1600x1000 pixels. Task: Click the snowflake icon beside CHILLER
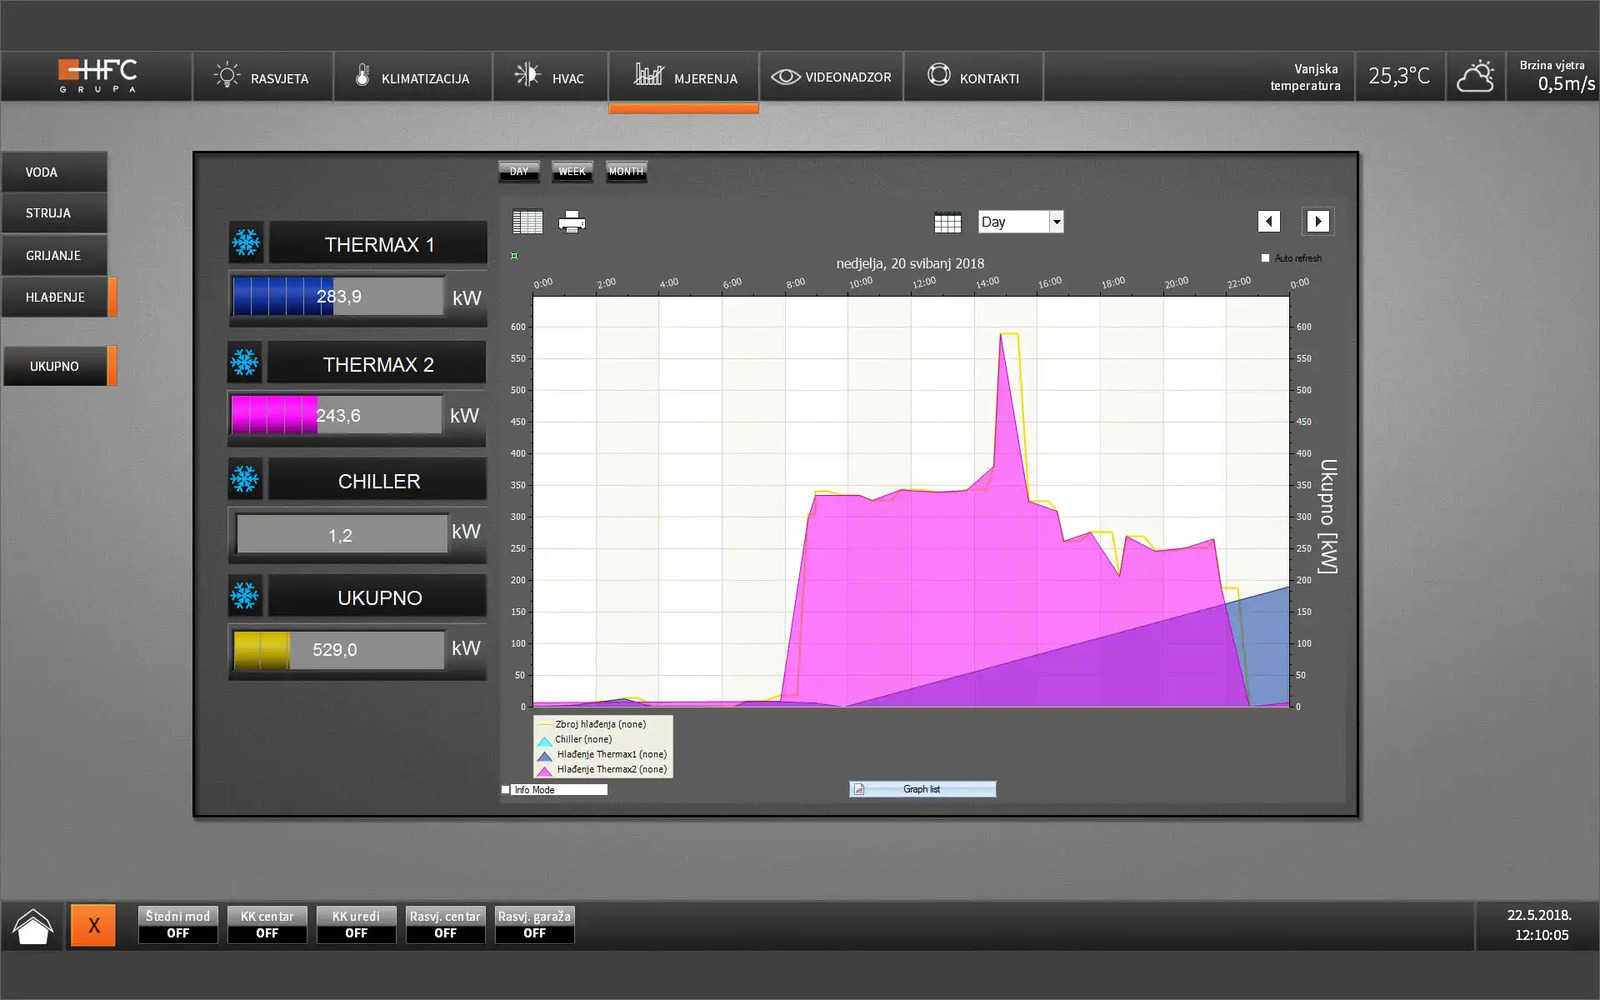[245, 480]
